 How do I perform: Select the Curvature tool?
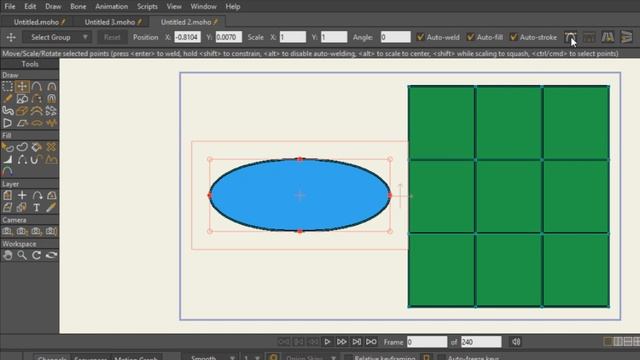(51, 87)
